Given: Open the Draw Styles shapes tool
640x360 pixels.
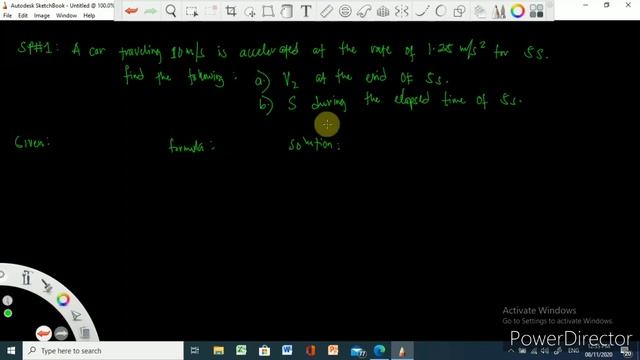Looking at the screenshot, I should coord(459,11).
